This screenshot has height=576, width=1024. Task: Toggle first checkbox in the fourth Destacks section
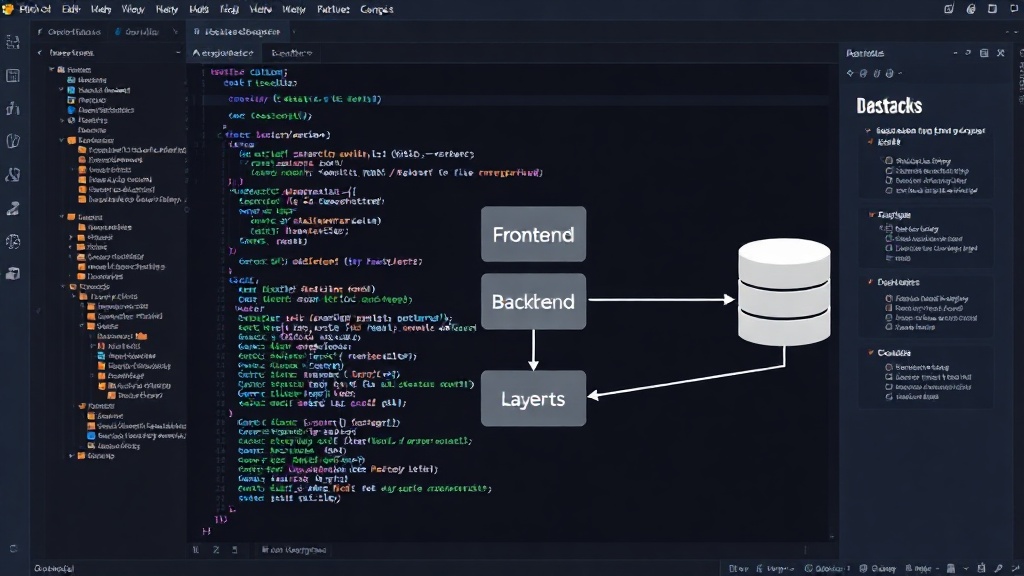[889, 367]
